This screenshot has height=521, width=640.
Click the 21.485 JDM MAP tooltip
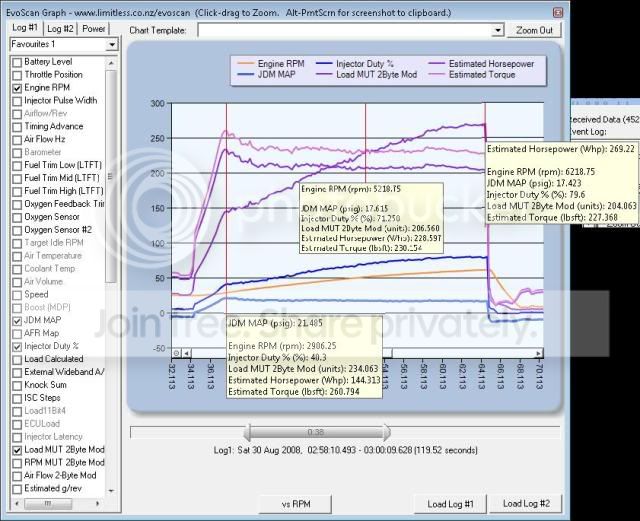point(304,357)
